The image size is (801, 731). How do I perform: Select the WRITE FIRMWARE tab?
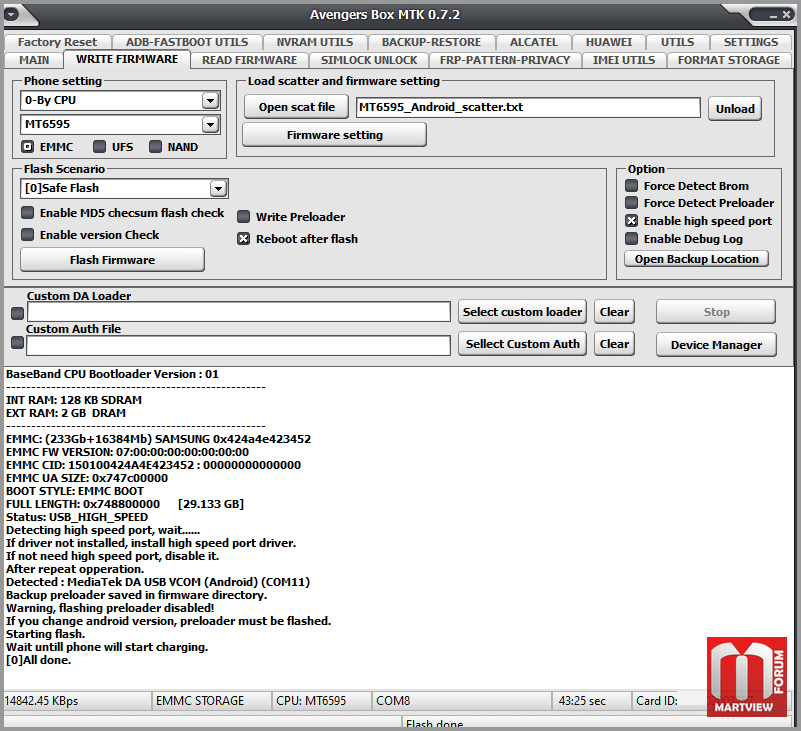[x=127, y=59]
